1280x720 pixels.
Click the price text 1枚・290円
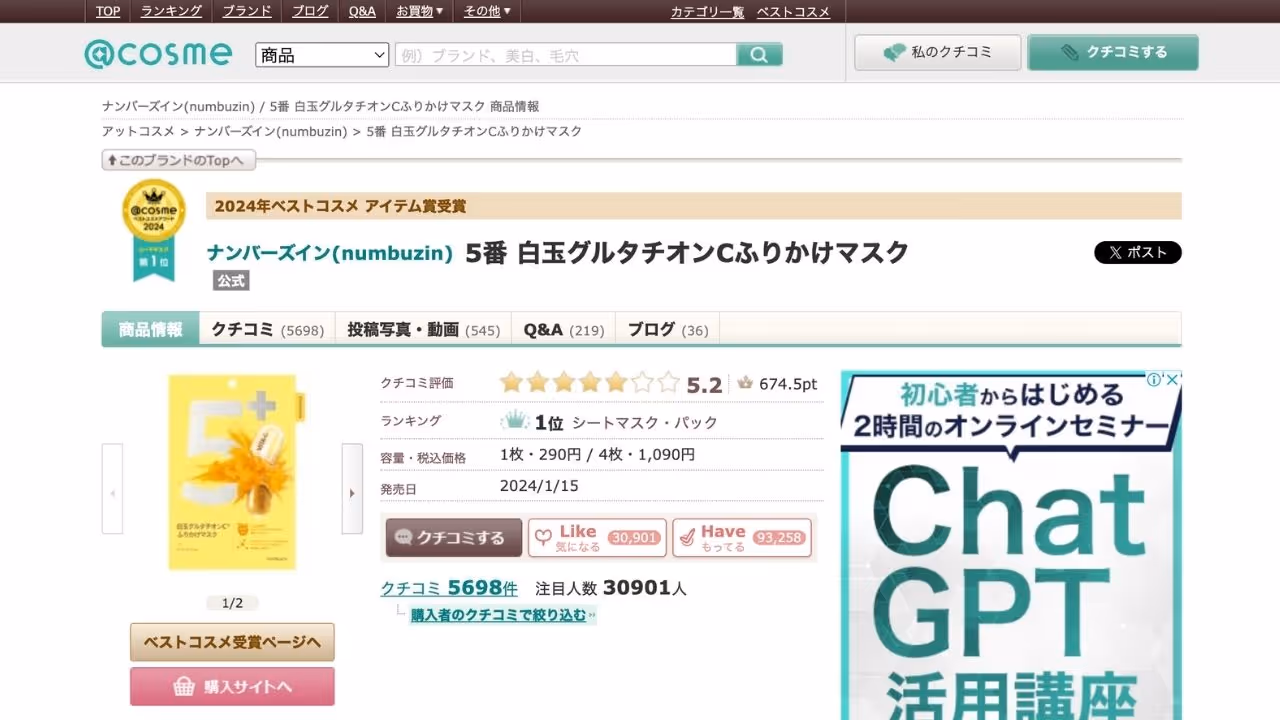pyautogui.click(x=540, y=454)
